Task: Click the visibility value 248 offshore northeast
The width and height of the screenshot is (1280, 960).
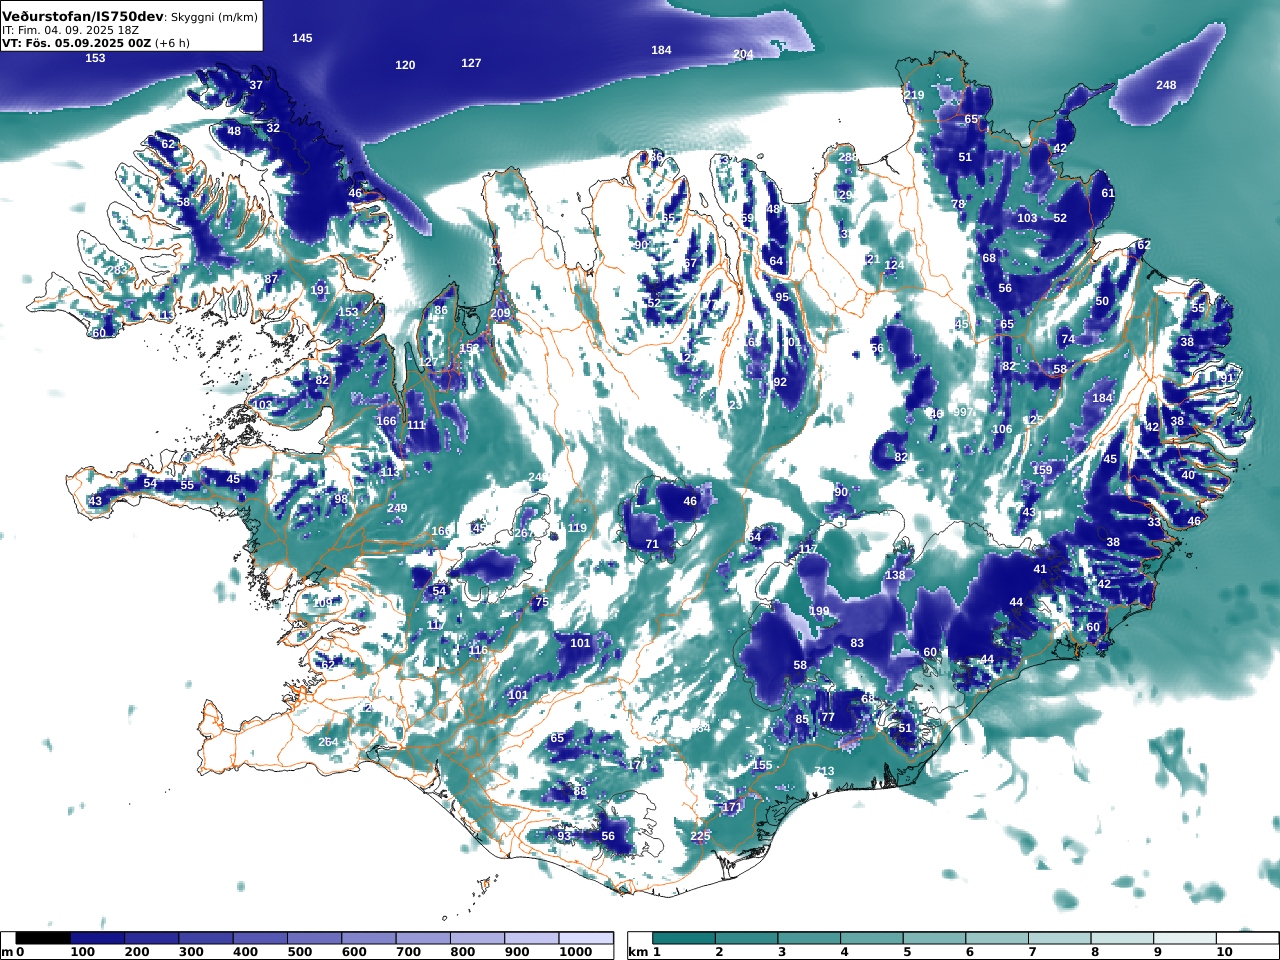Action: tap(1166, 85)
